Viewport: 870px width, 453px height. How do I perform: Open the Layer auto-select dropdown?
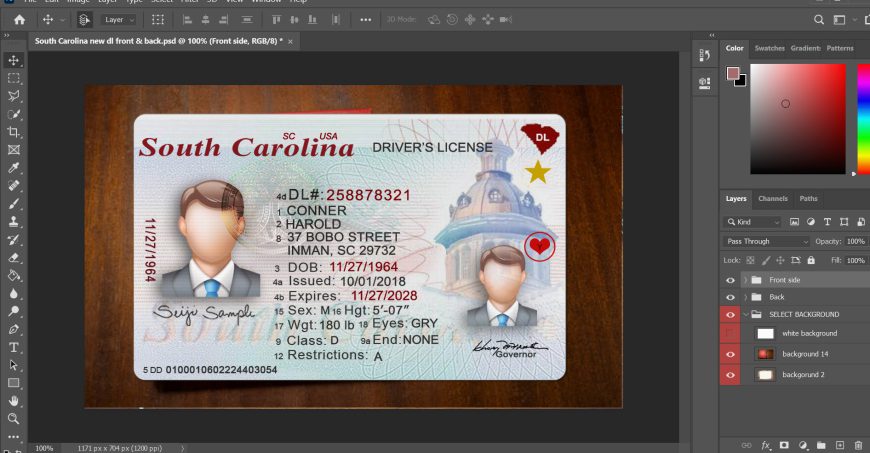click(119, 20)
